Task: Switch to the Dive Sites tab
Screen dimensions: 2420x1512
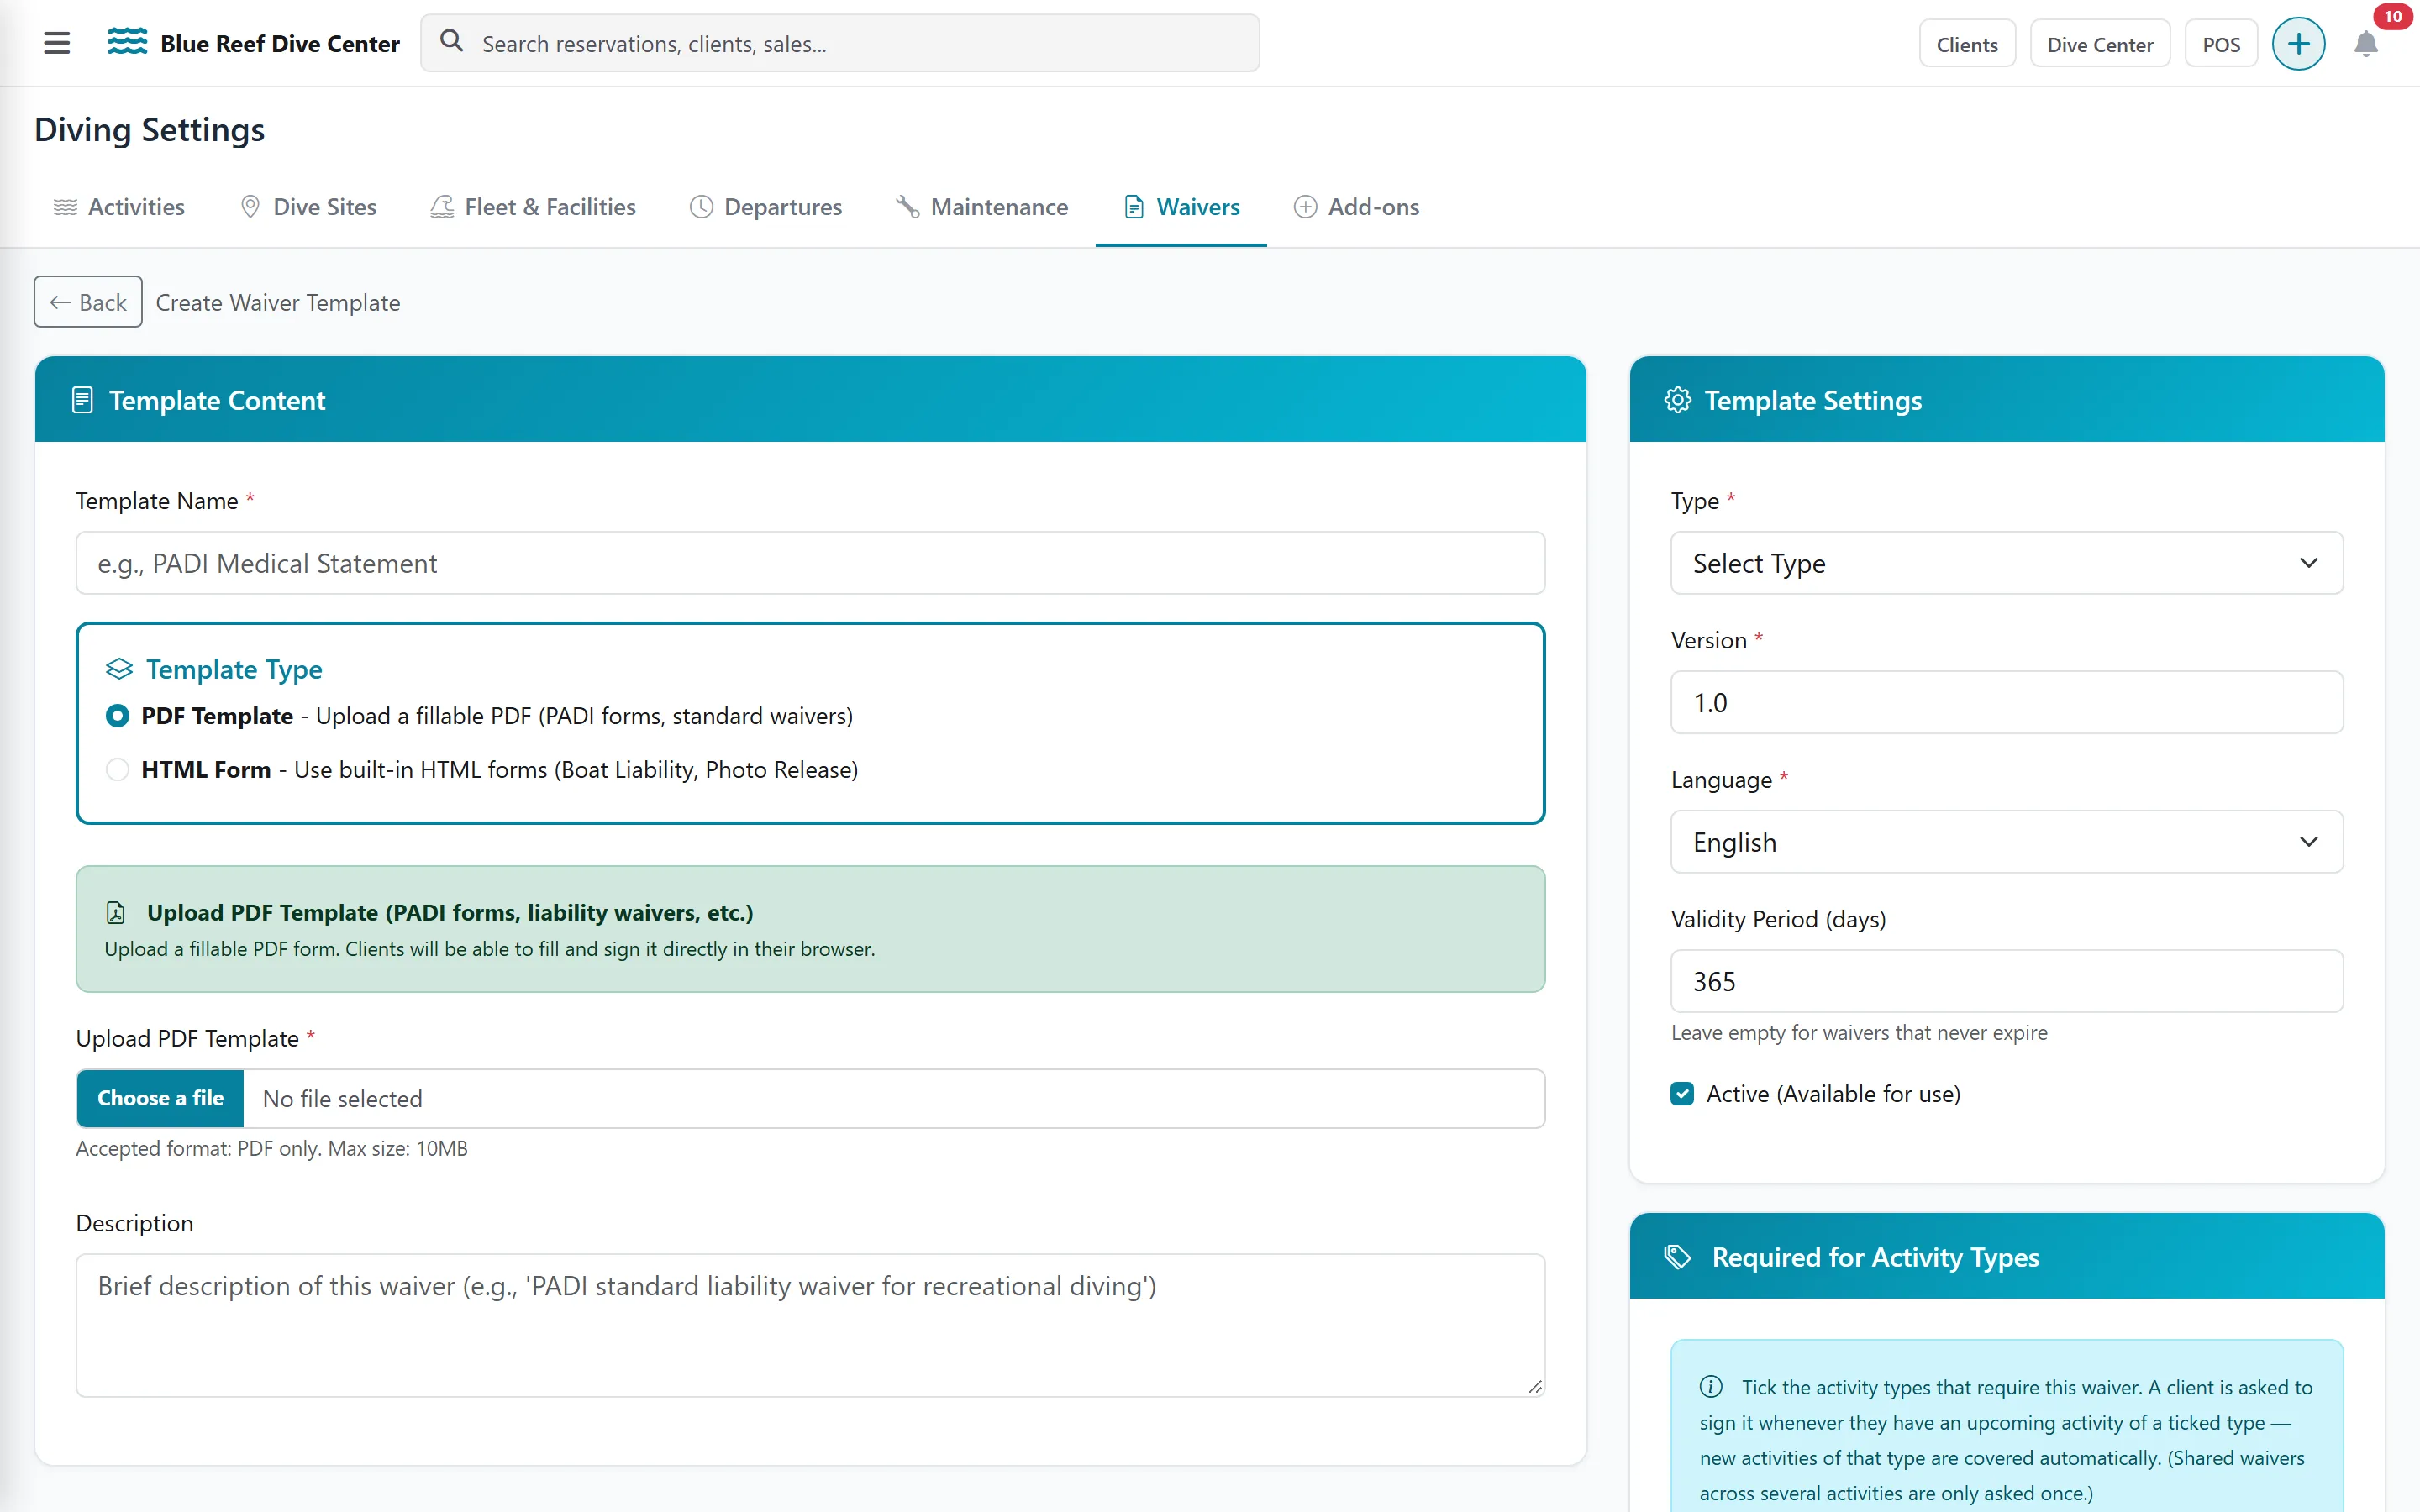Action: [308, 207]
